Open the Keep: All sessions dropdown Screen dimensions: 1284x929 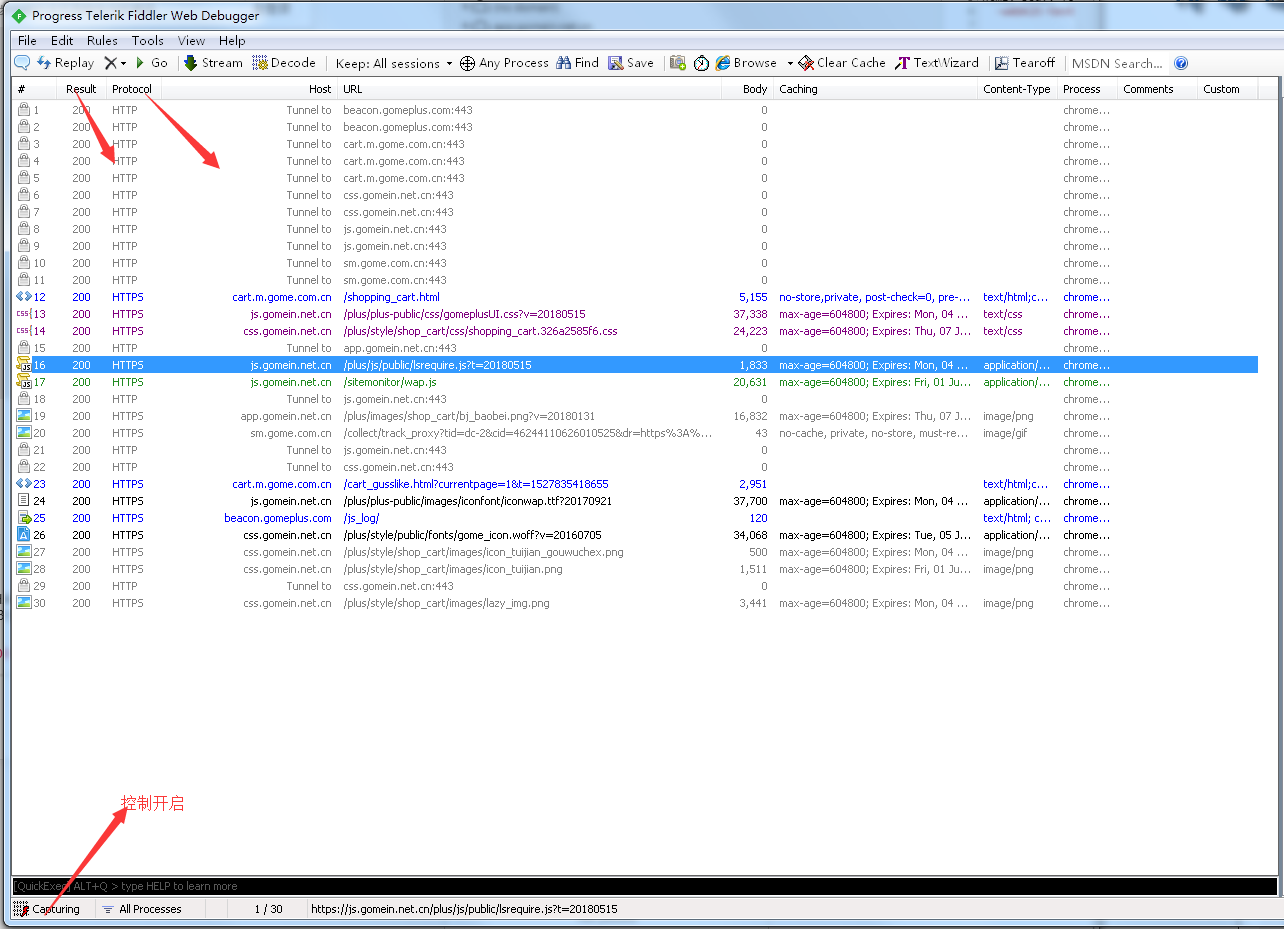coord(394,63)
